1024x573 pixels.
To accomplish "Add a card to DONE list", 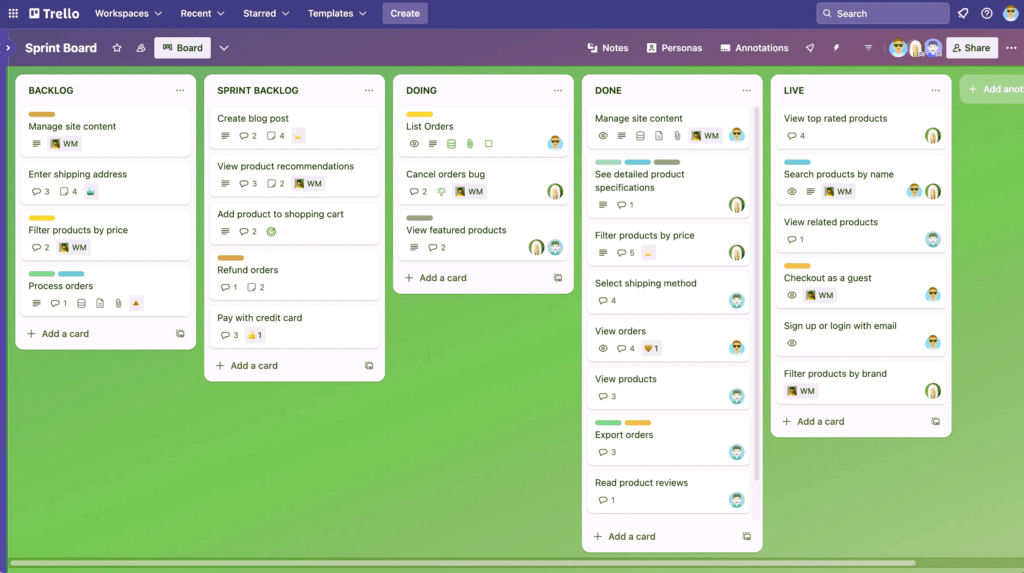I will tap(624, 536).
